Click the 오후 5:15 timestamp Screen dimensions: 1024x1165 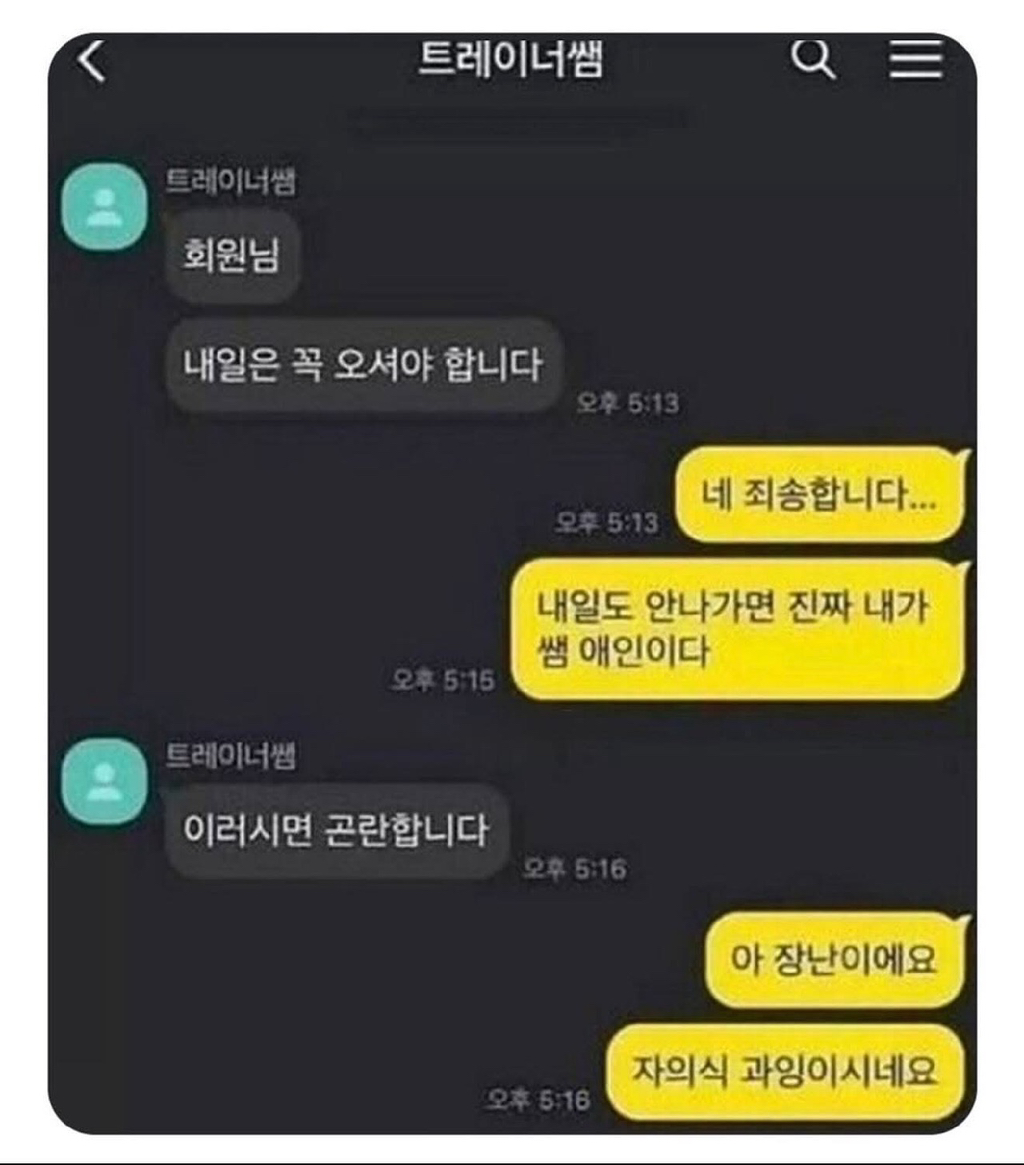click(443, 680)
